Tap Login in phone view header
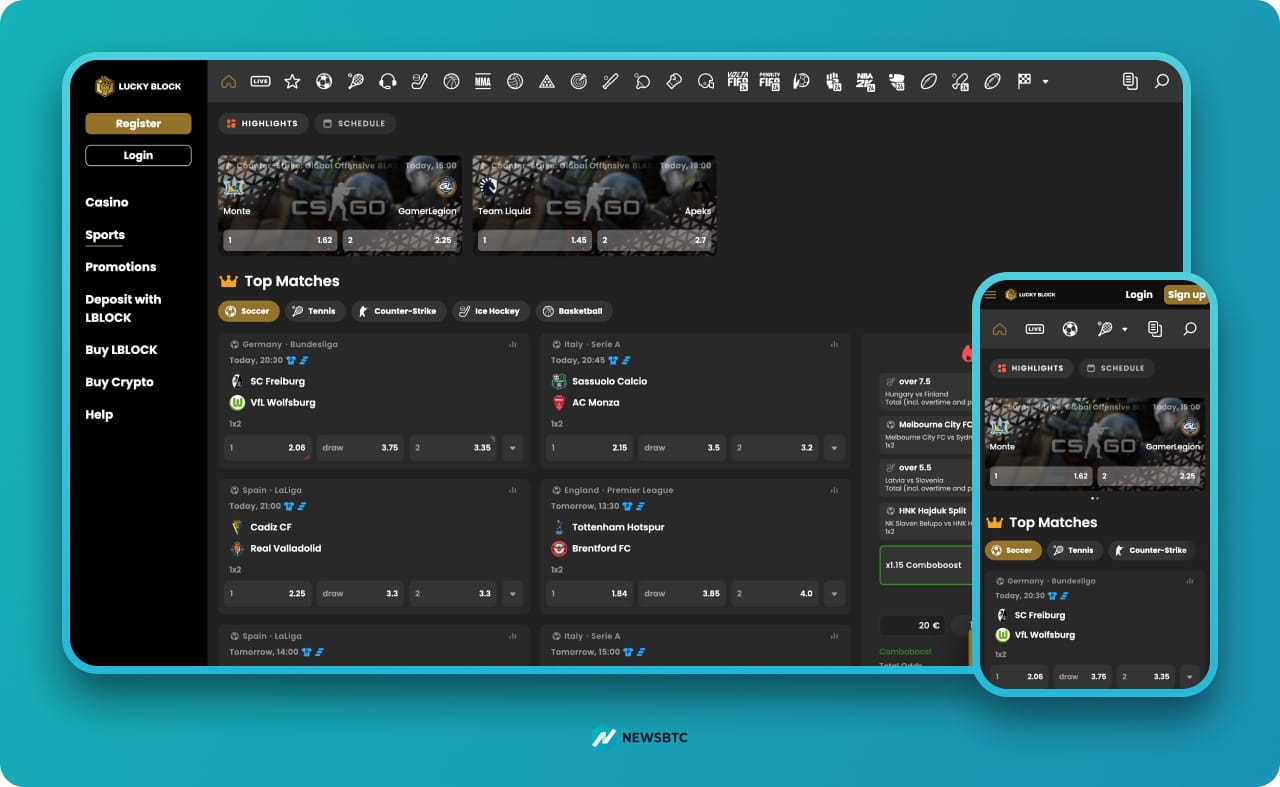 [x=1139, y=295]
